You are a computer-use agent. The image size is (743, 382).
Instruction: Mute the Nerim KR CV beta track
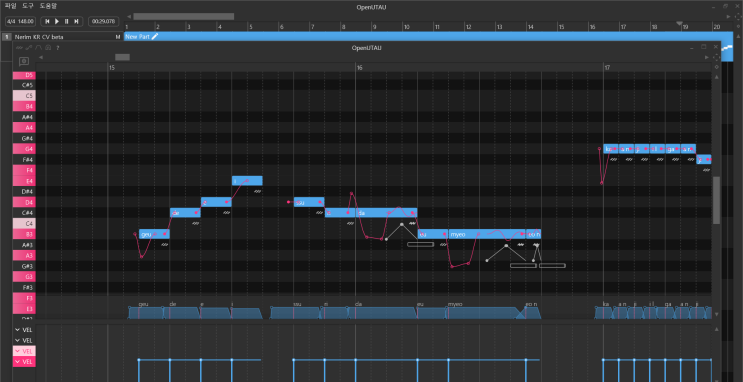[x=118, y=36]
